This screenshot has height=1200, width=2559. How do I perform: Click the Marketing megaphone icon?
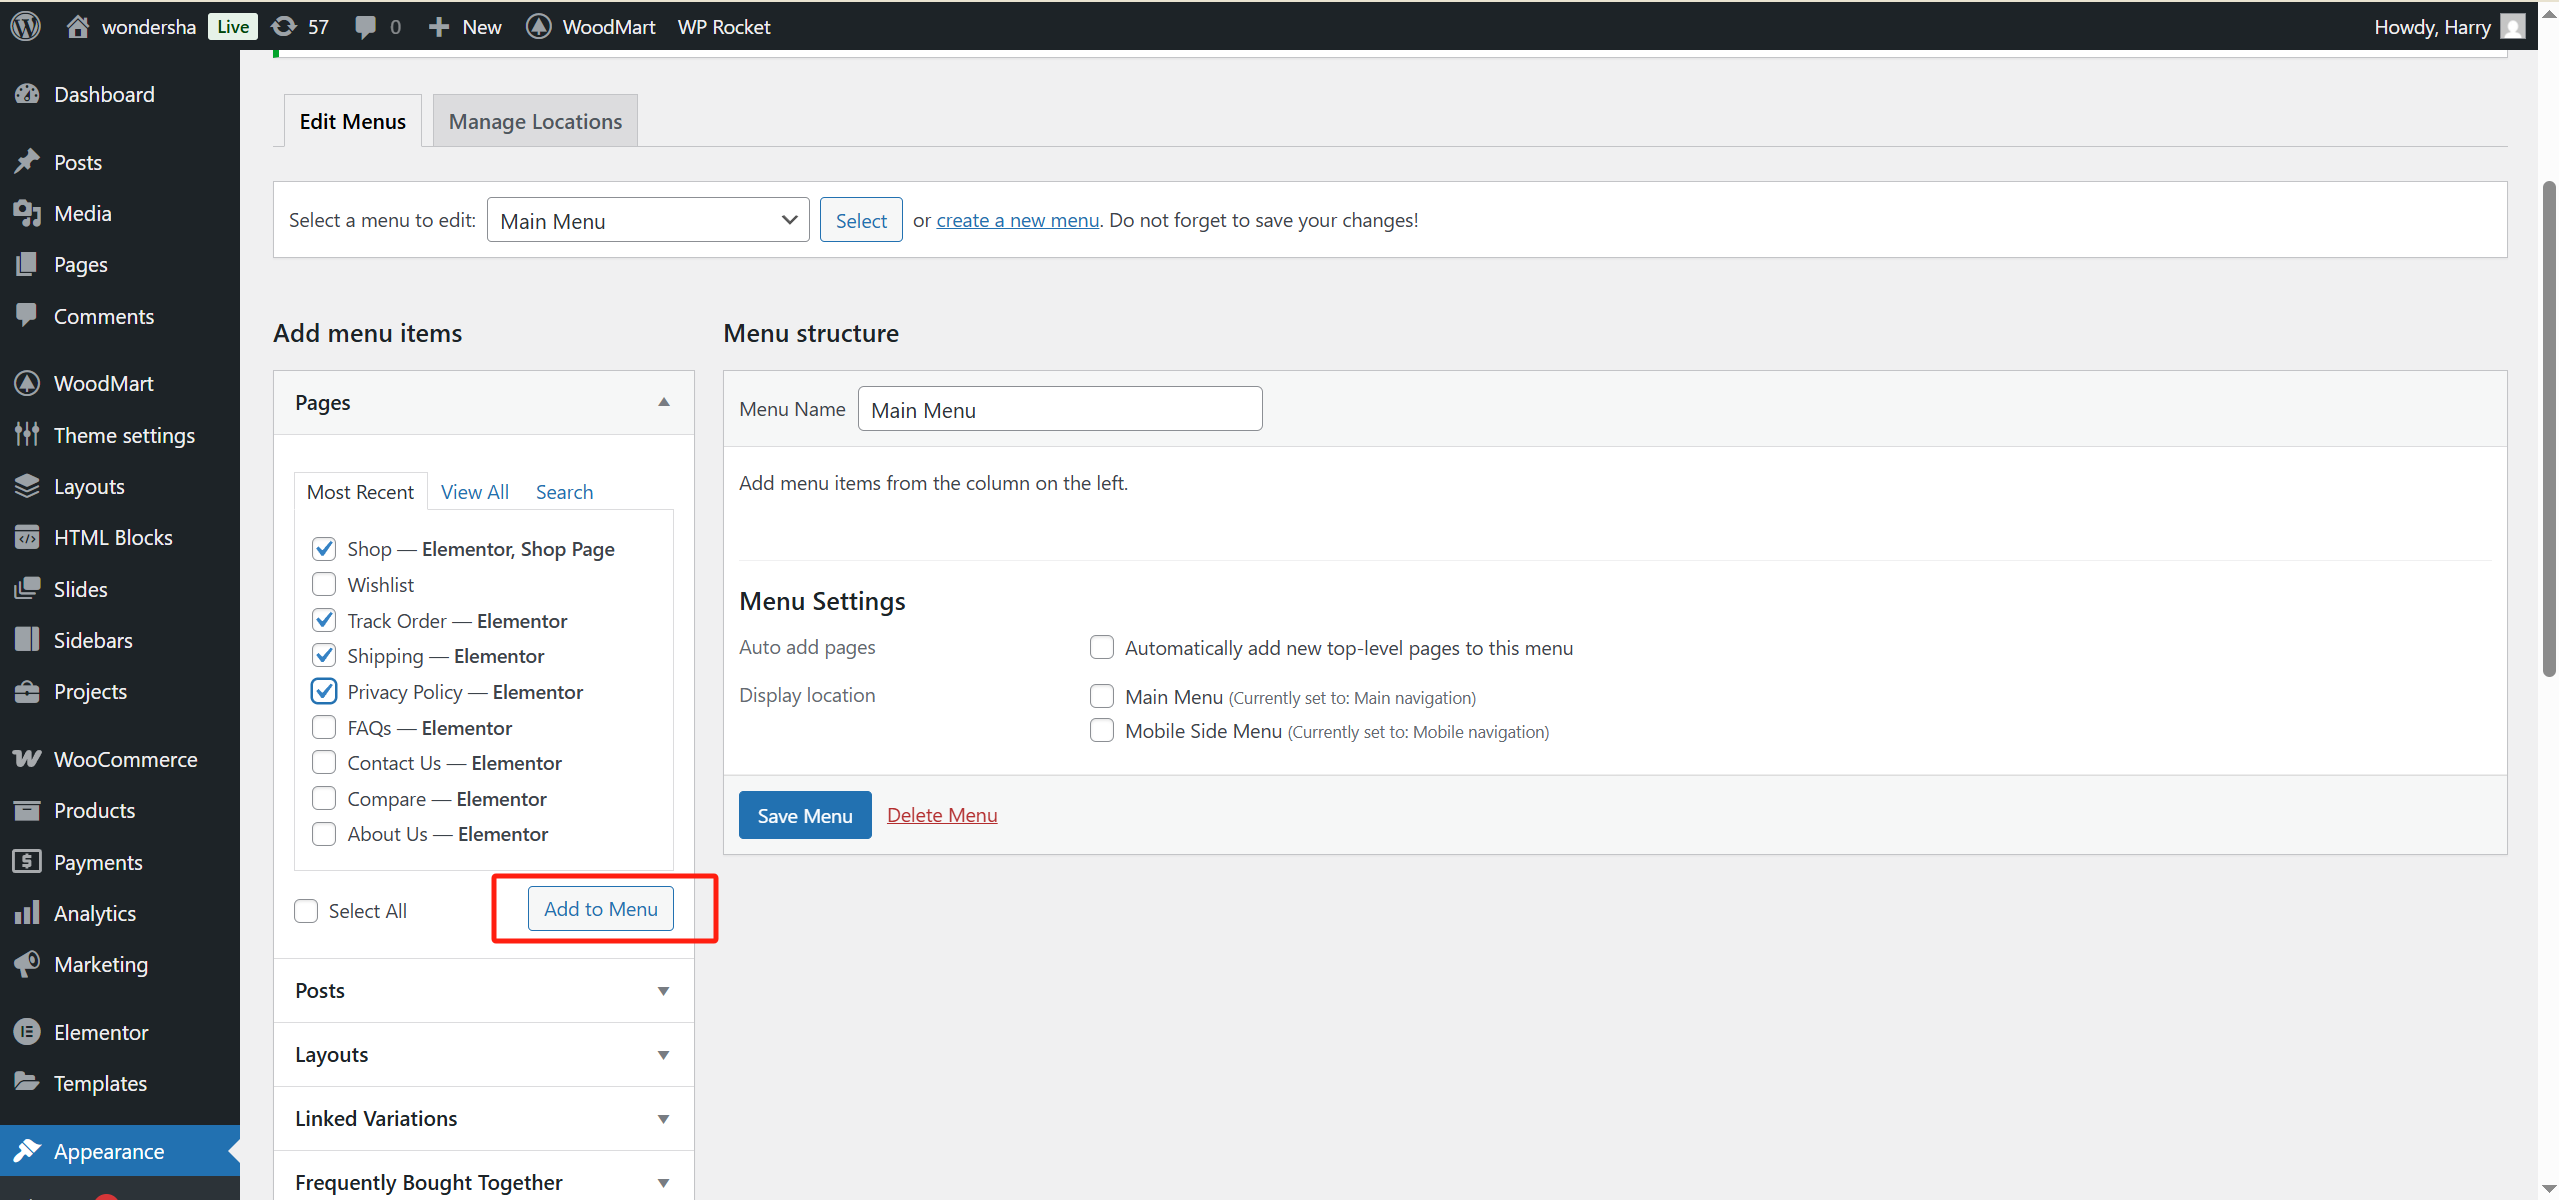(27, 964)
